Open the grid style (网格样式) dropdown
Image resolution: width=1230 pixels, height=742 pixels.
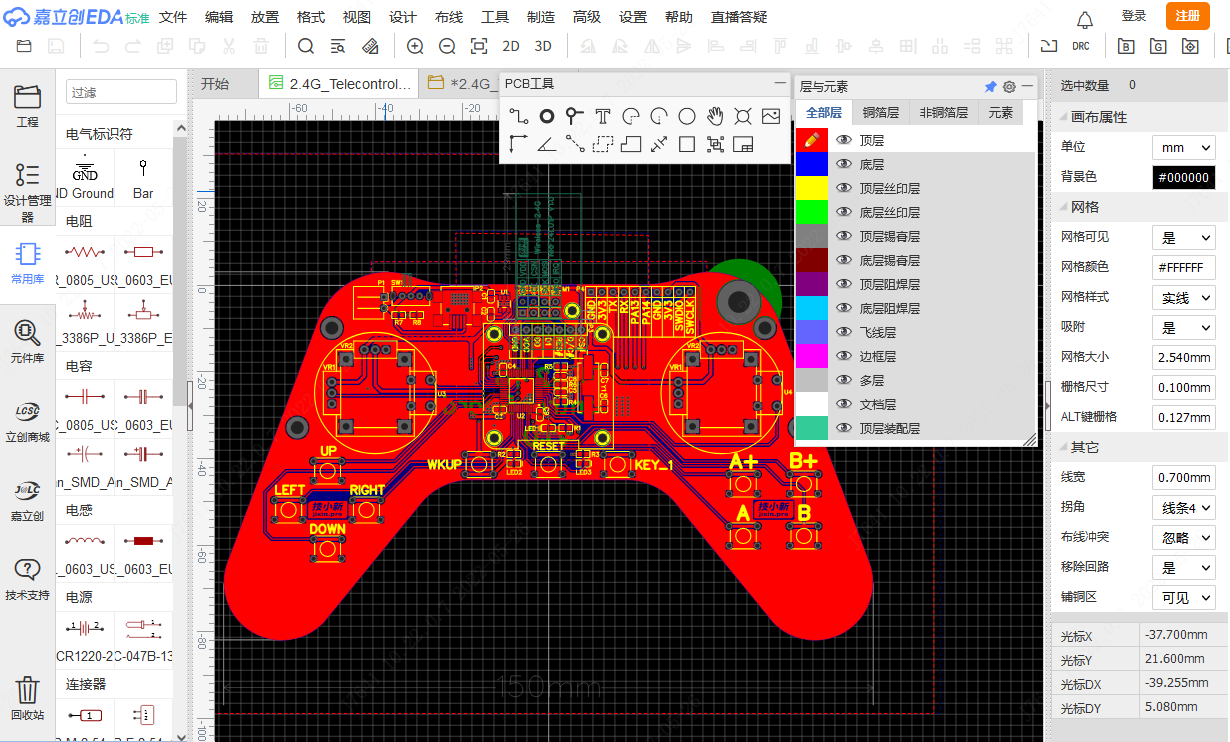pyautogui.click(x=1183, y=297)
